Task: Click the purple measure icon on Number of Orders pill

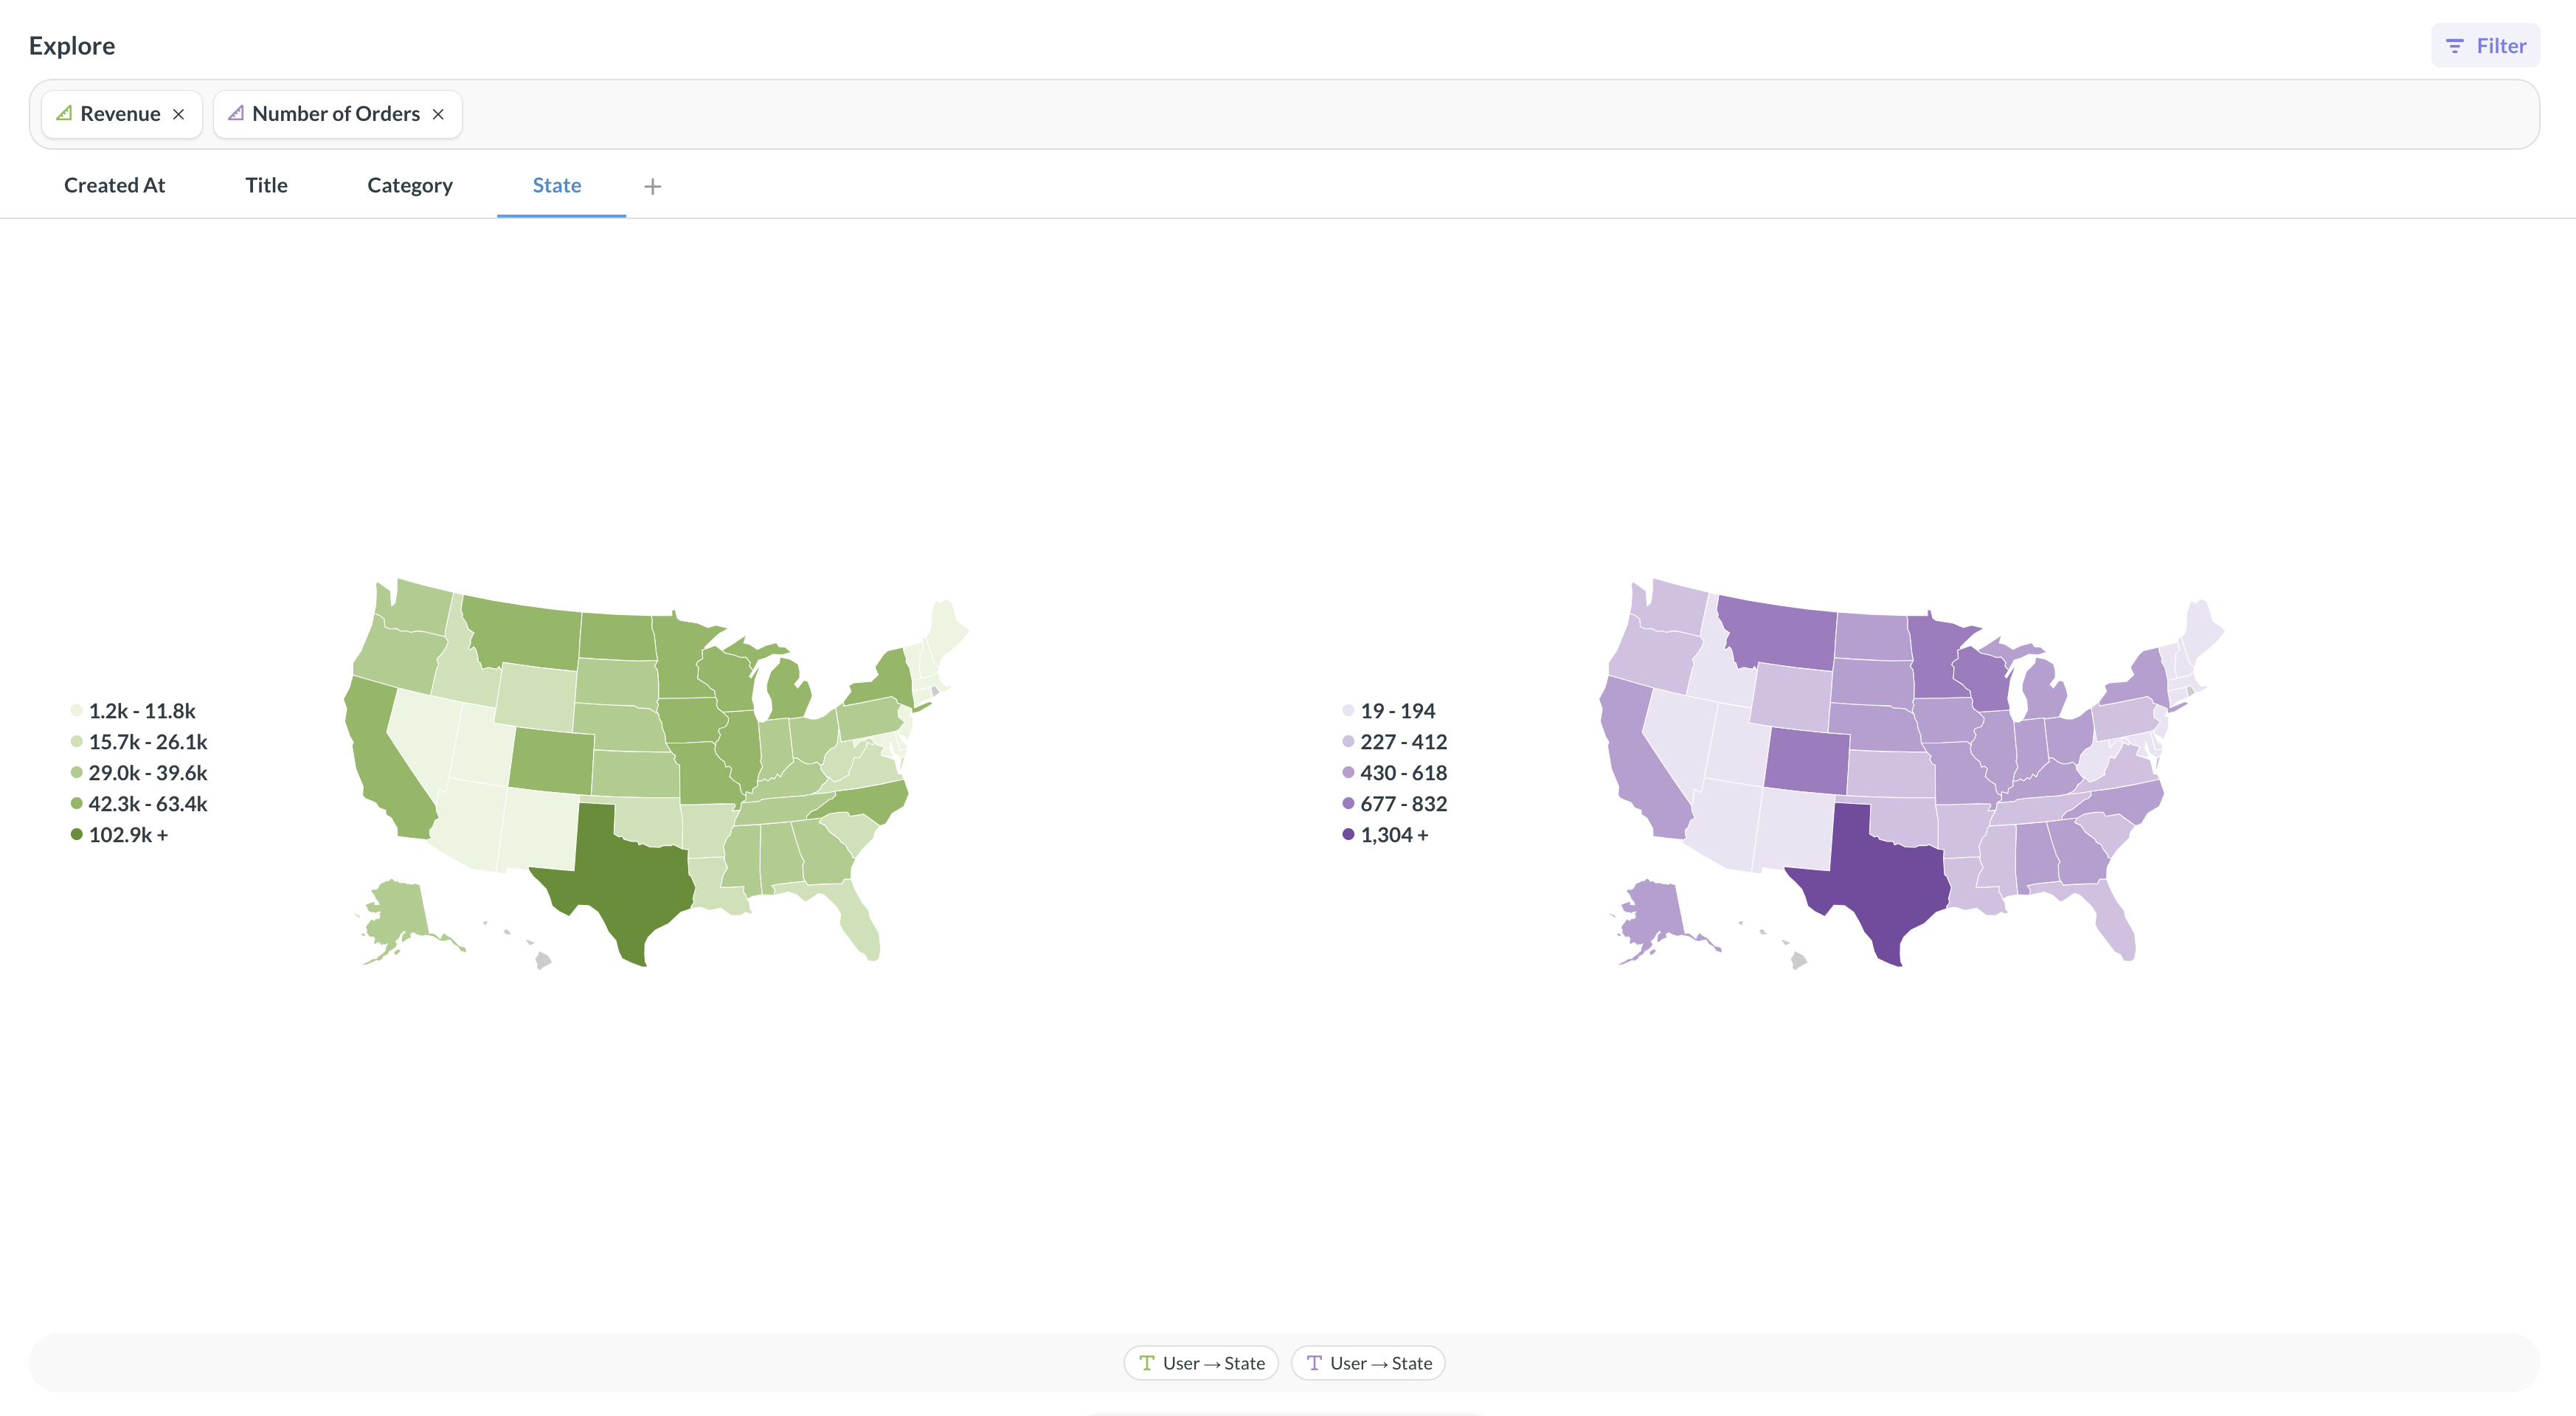Action: click(236, 113)
